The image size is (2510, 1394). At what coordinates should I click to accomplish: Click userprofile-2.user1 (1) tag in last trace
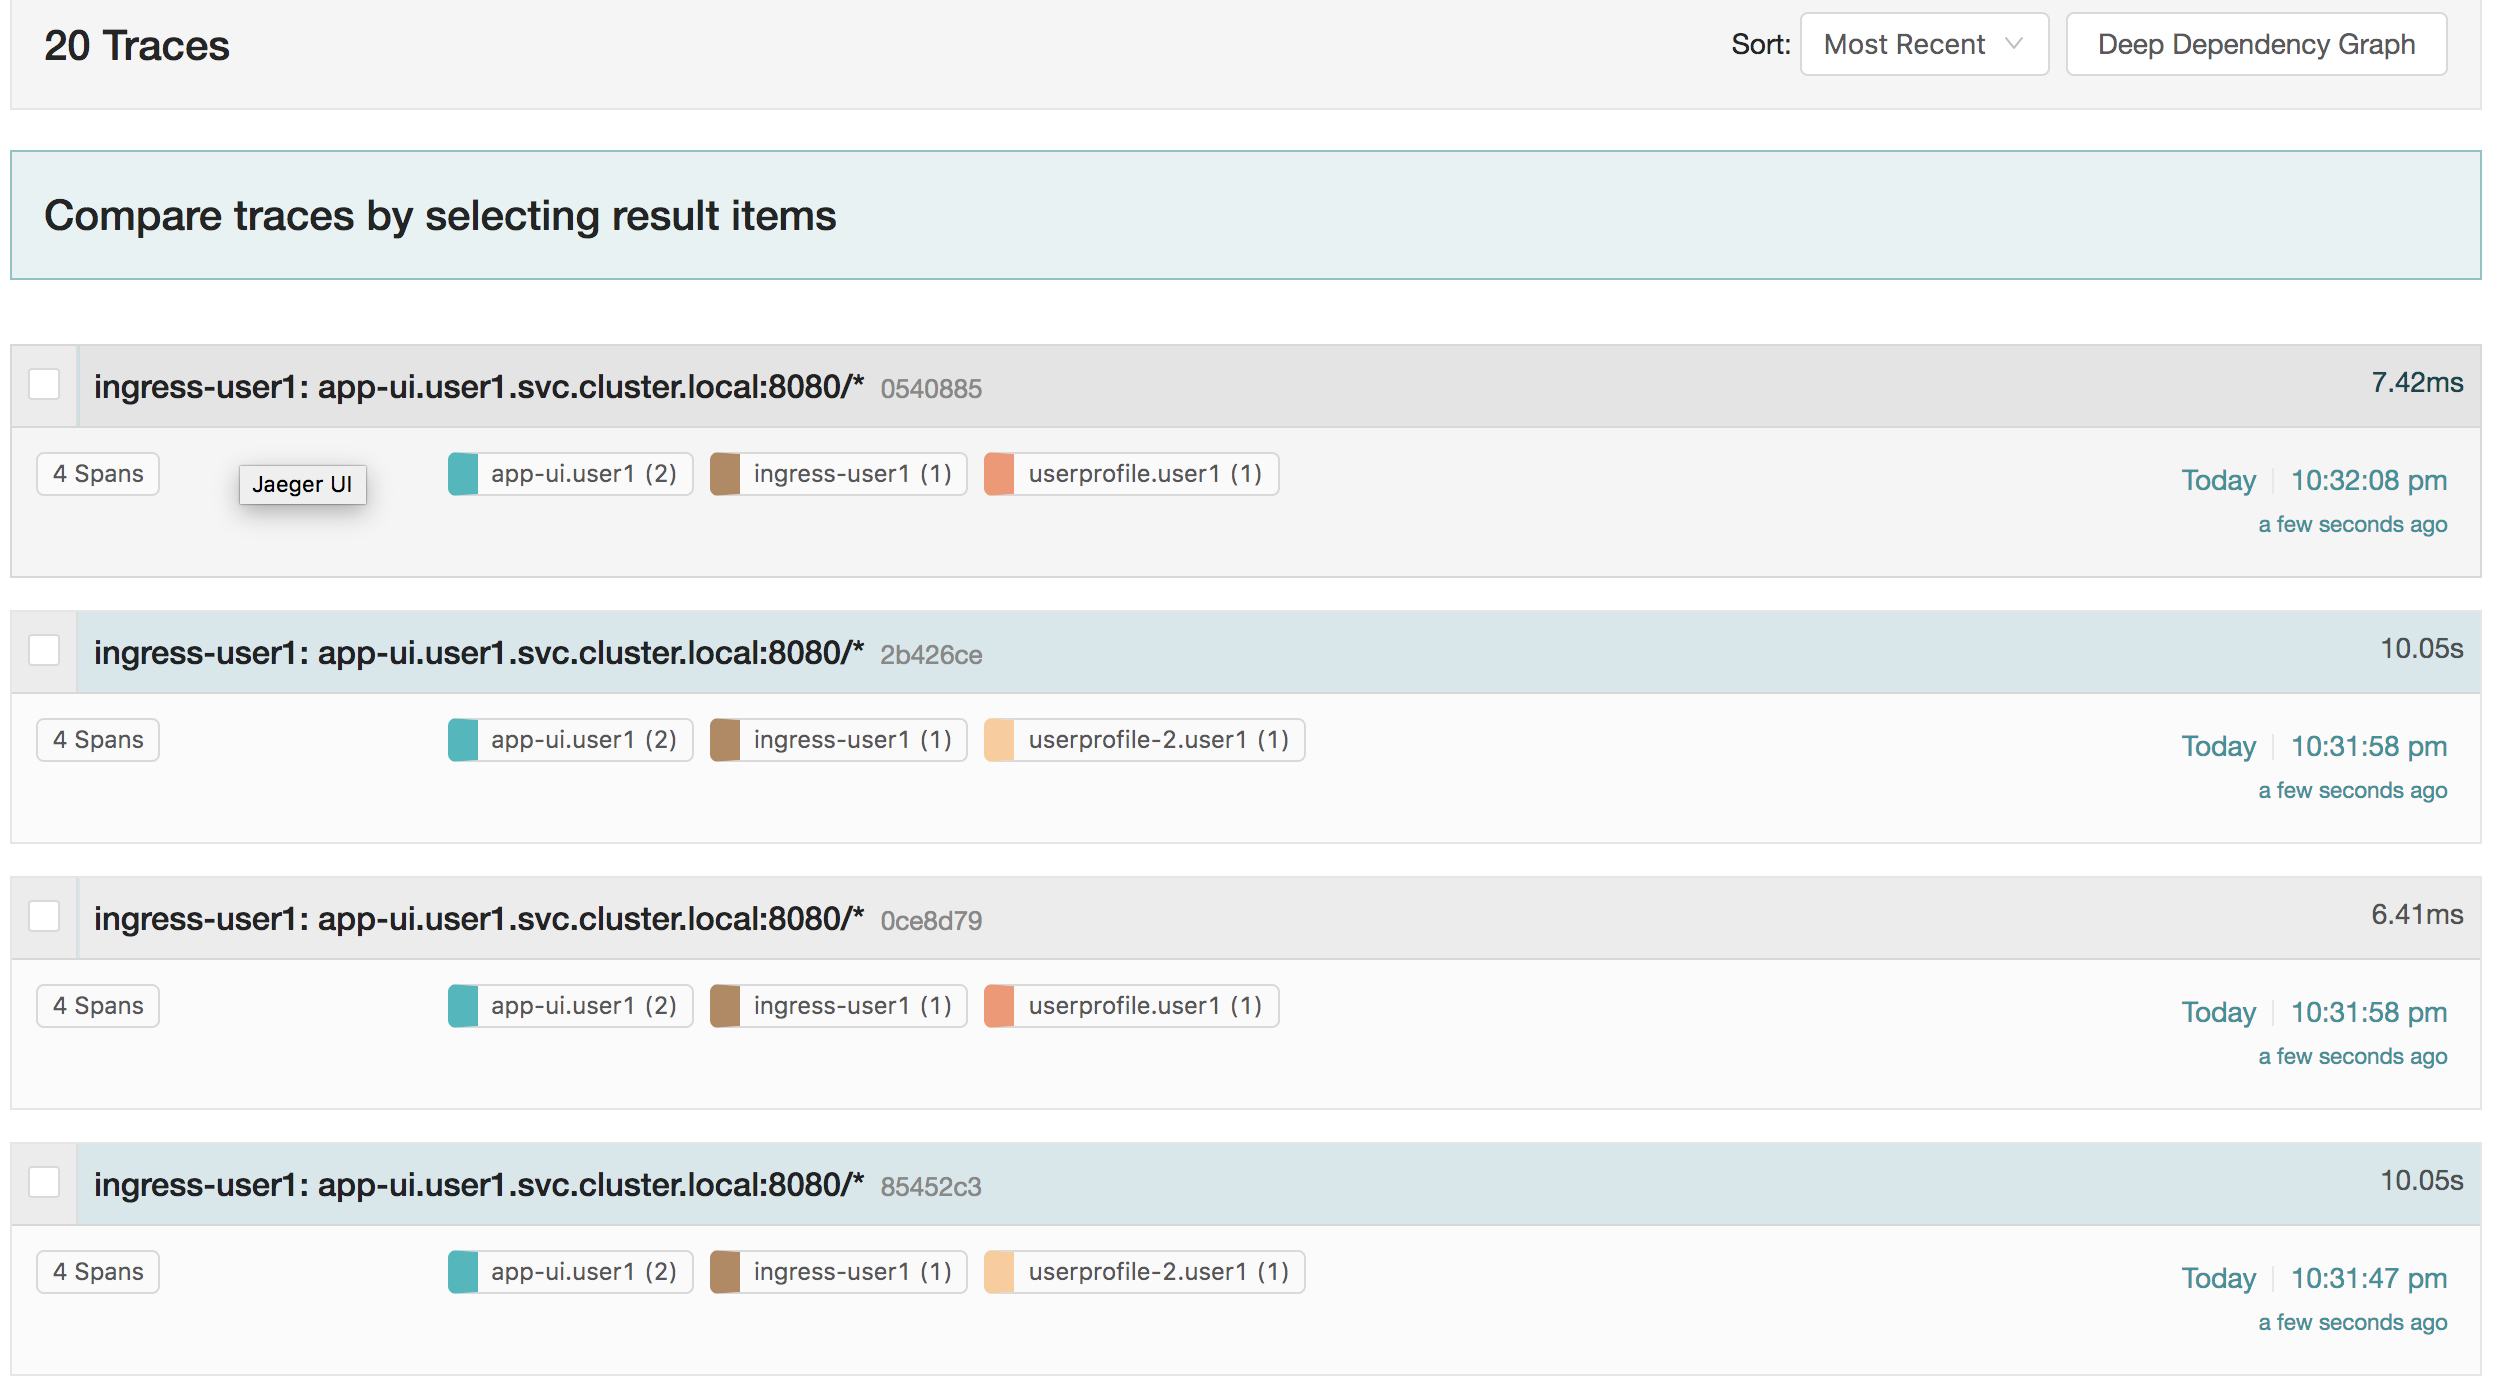(1144, 1272)
